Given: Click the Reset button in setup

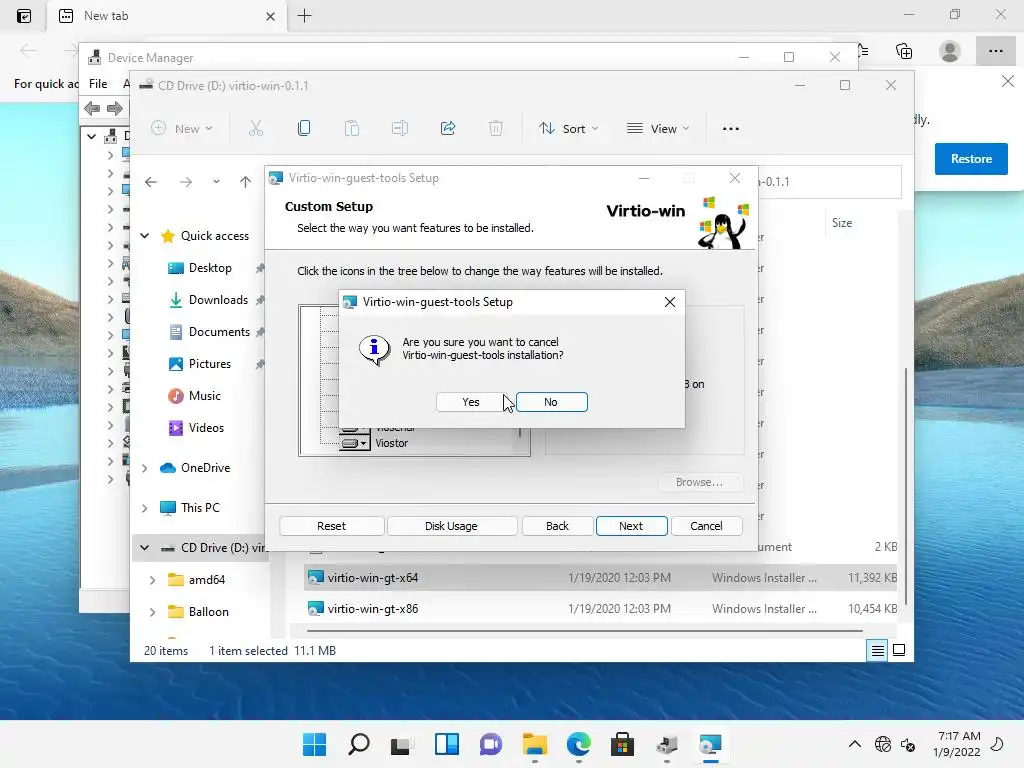Looking at the screenshot, I should 331,526.
